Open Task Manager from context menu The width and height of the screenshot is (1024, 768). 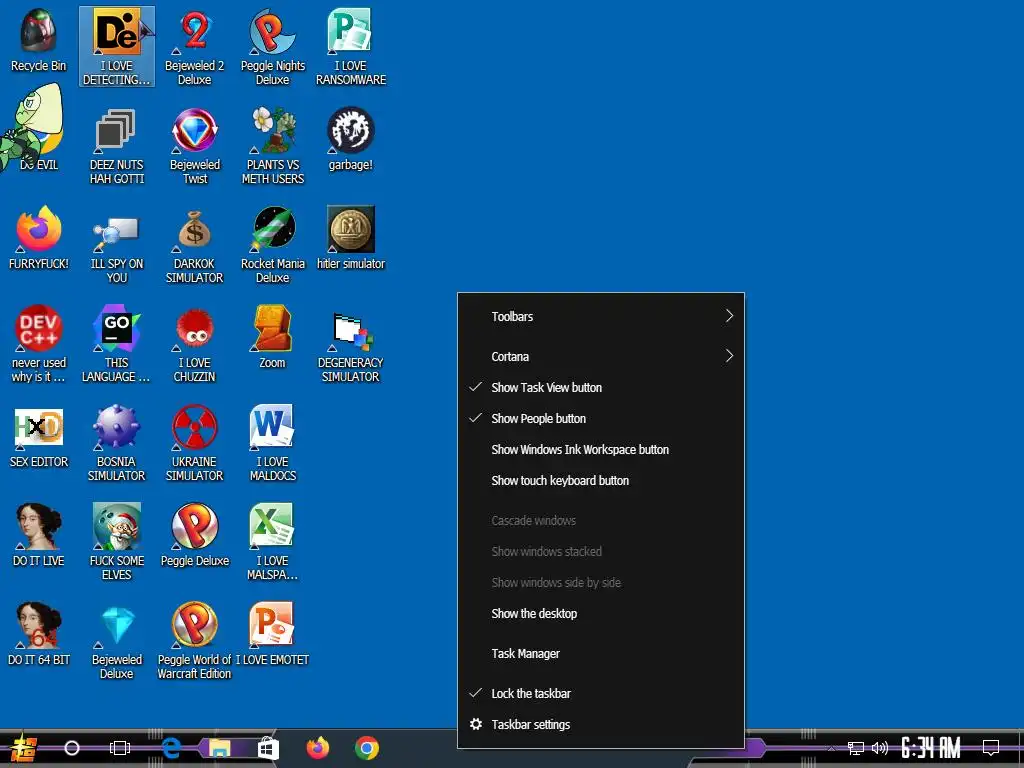[x=601, y=654]
